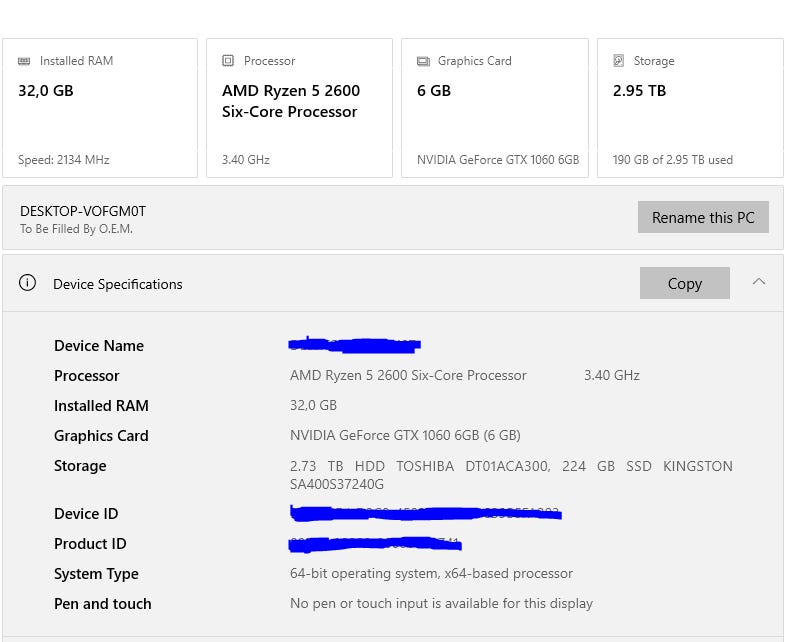The height and width of the screenshot is (642, 789).
Task: Open the 6 GB Graphics Card tile
Action: 494,108
